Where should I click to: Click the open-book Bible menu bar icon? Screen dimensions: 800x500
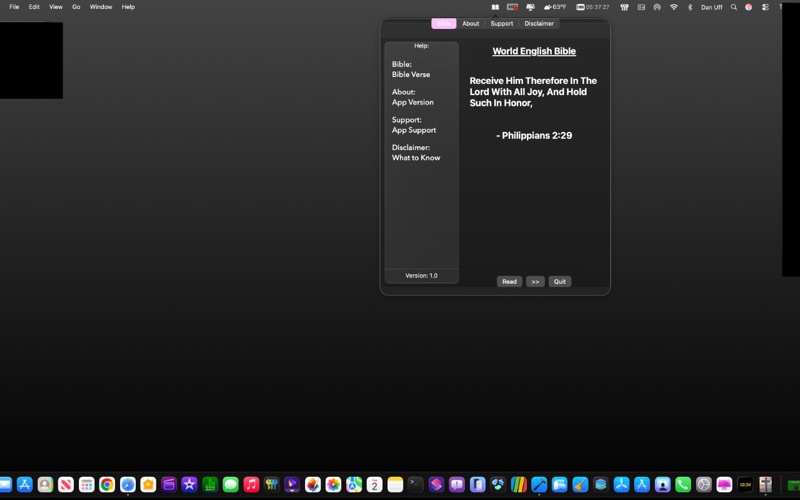pyautogui.click(x=495, y=7)
